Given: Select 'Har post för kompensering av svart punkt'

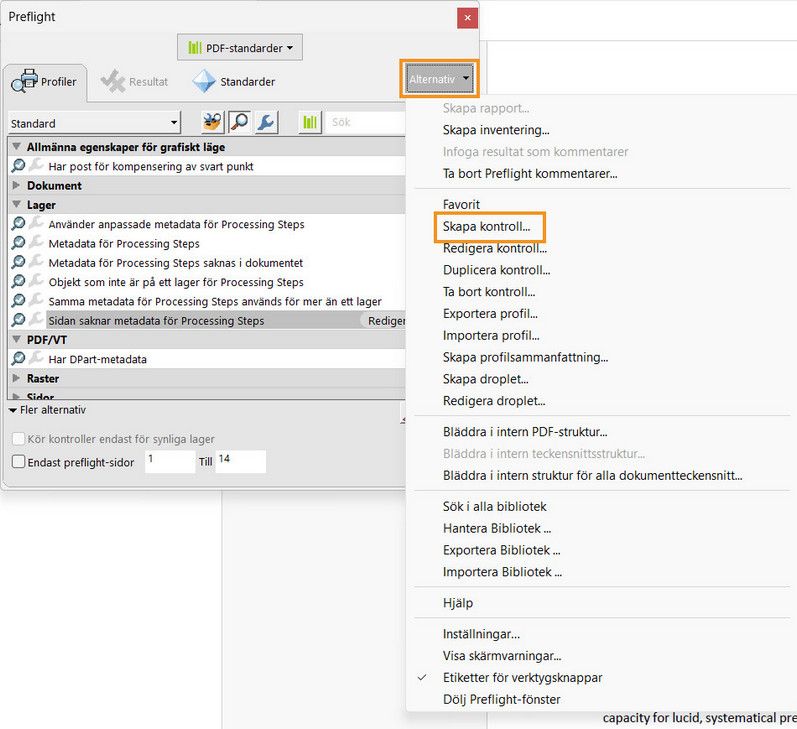Looking at the screenshot, I should [x=150, y=166].
